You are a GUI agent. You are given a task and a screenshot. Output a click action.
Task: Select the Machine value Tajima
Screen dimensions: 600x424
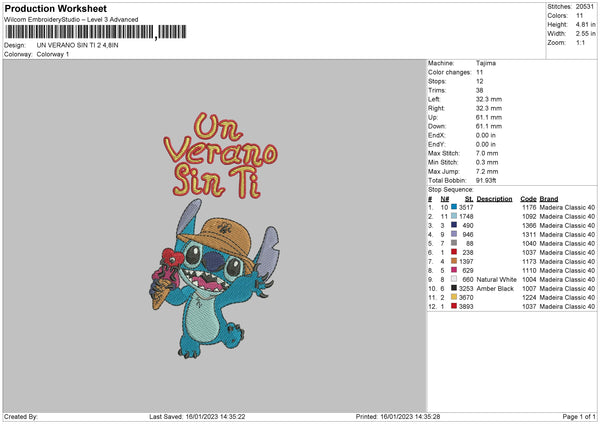(x=486, y=63)
